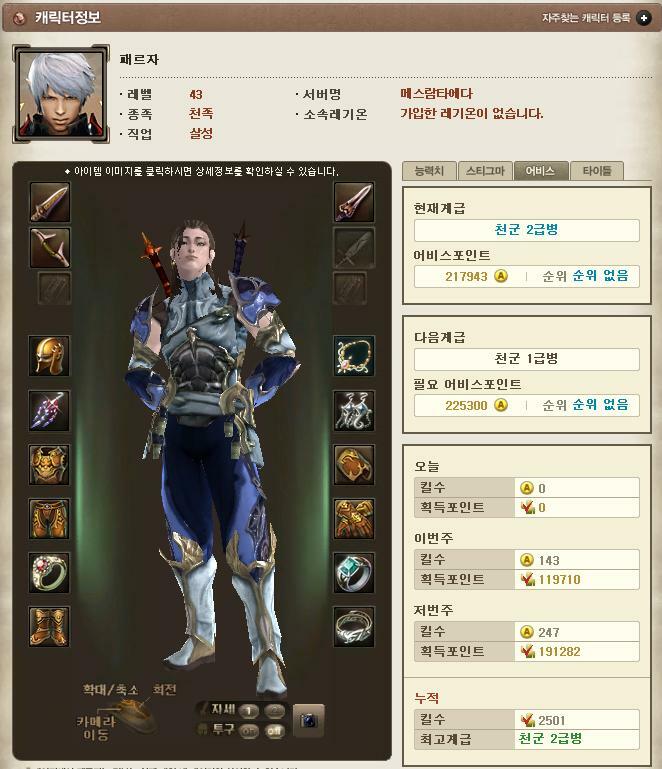Click the character portrait thumbnail

[61, 94]
